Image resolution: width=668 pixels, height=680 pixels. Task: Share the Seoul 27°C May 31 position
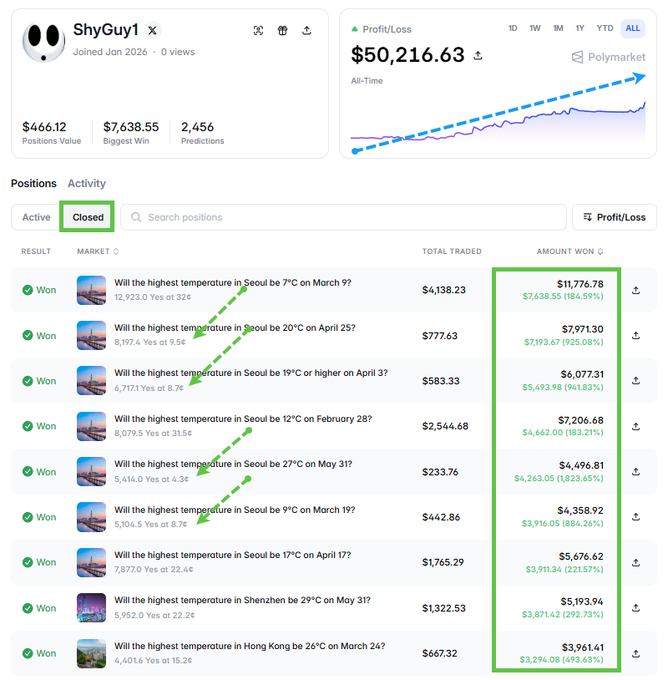[636, 471]
